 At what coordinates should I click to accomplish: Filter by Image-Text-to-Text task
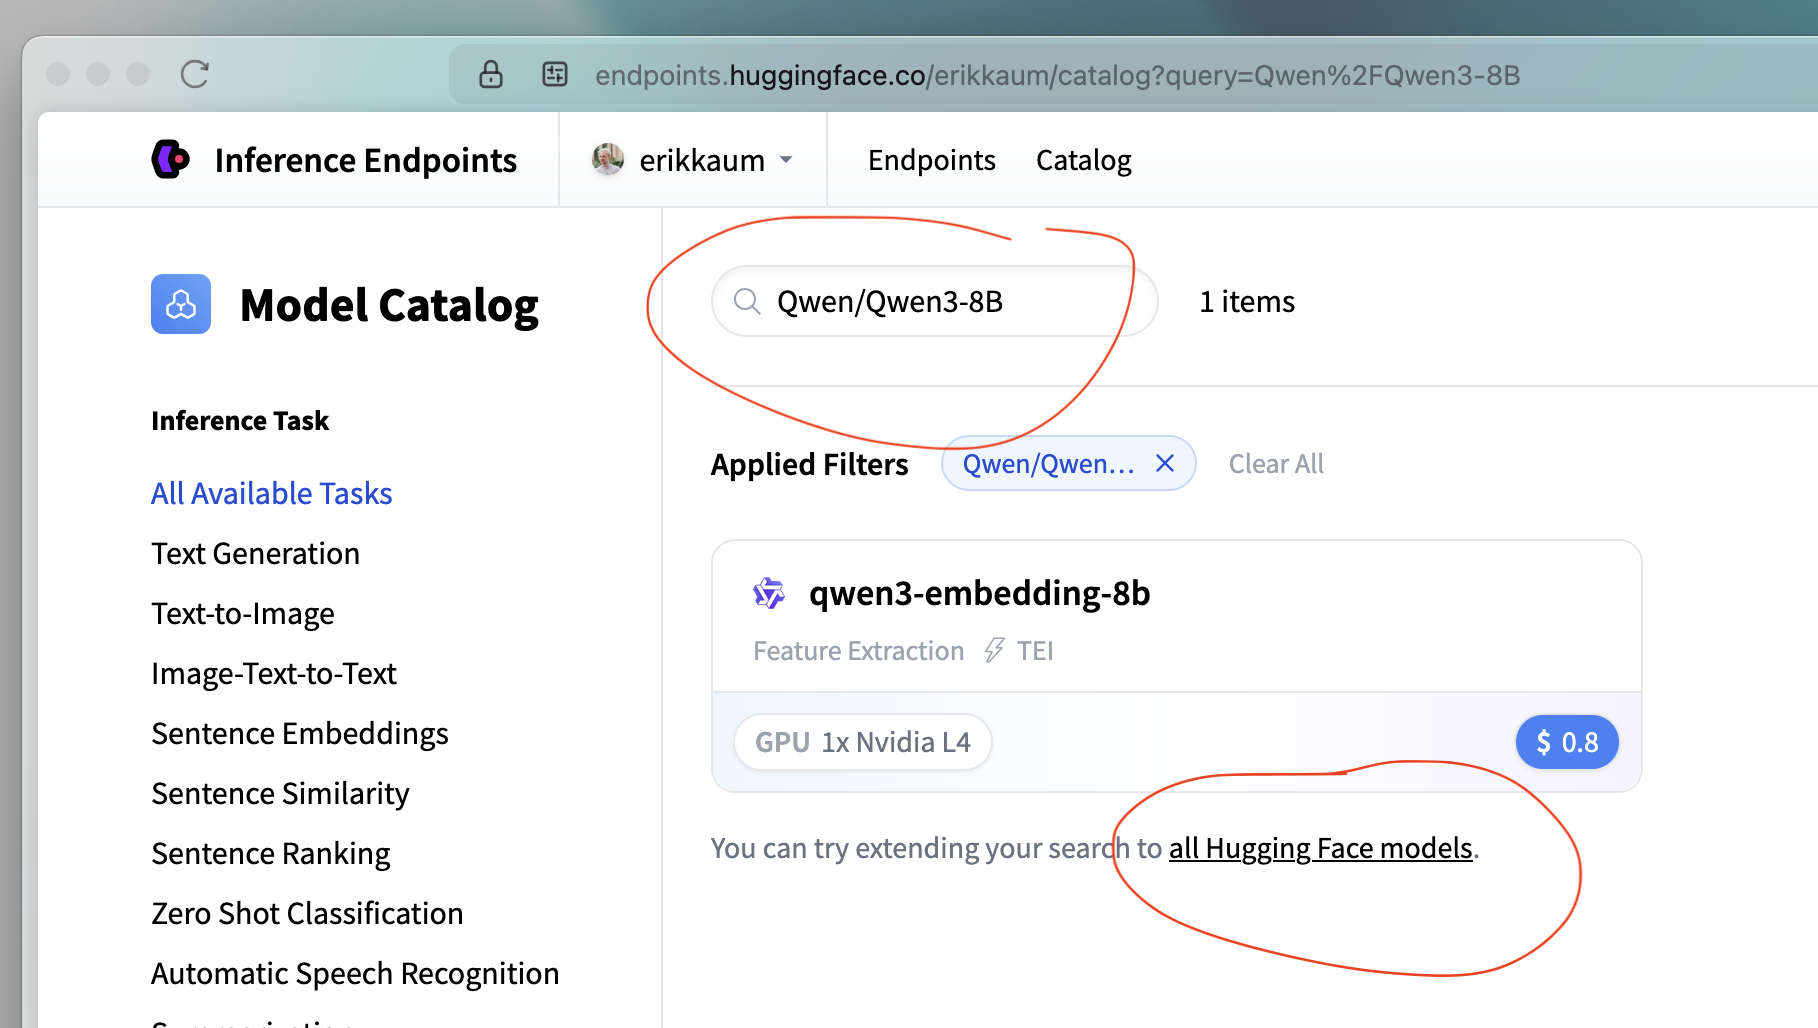[x=273, y=674]
